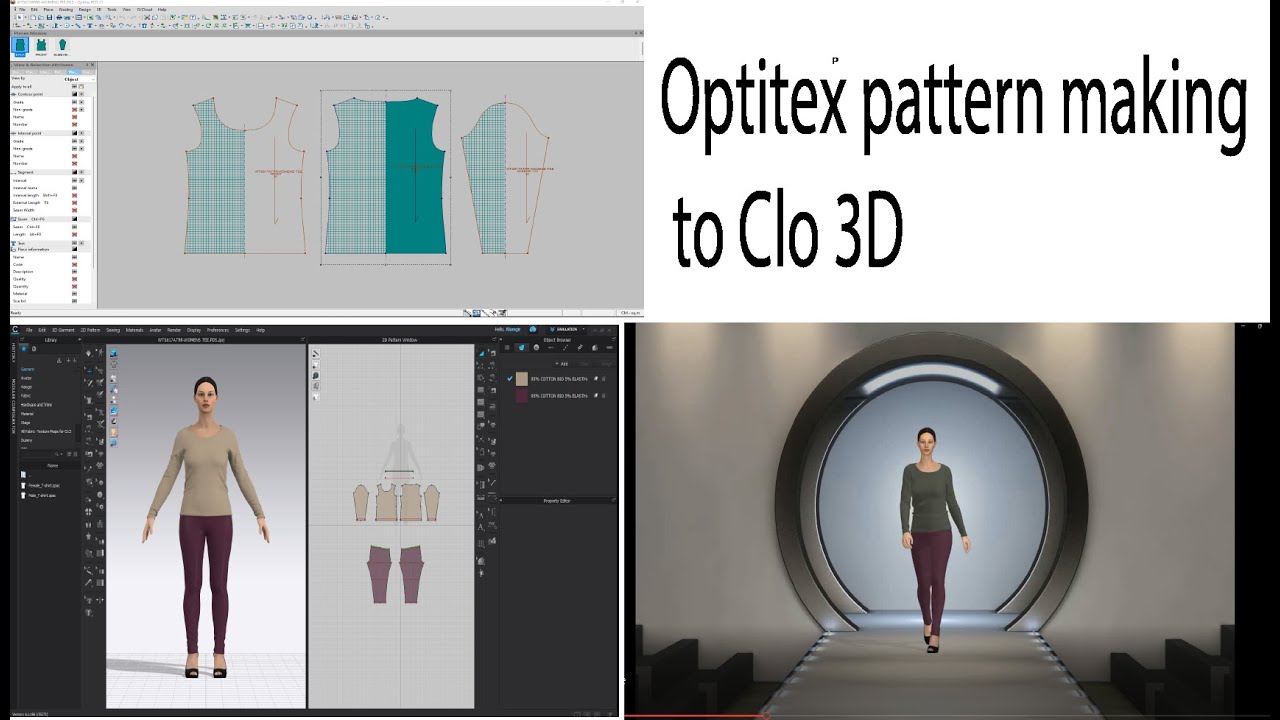Select Hardware and Trims in Library
The height and width of the screenshot is (720, 1280).
click(36, 405)
